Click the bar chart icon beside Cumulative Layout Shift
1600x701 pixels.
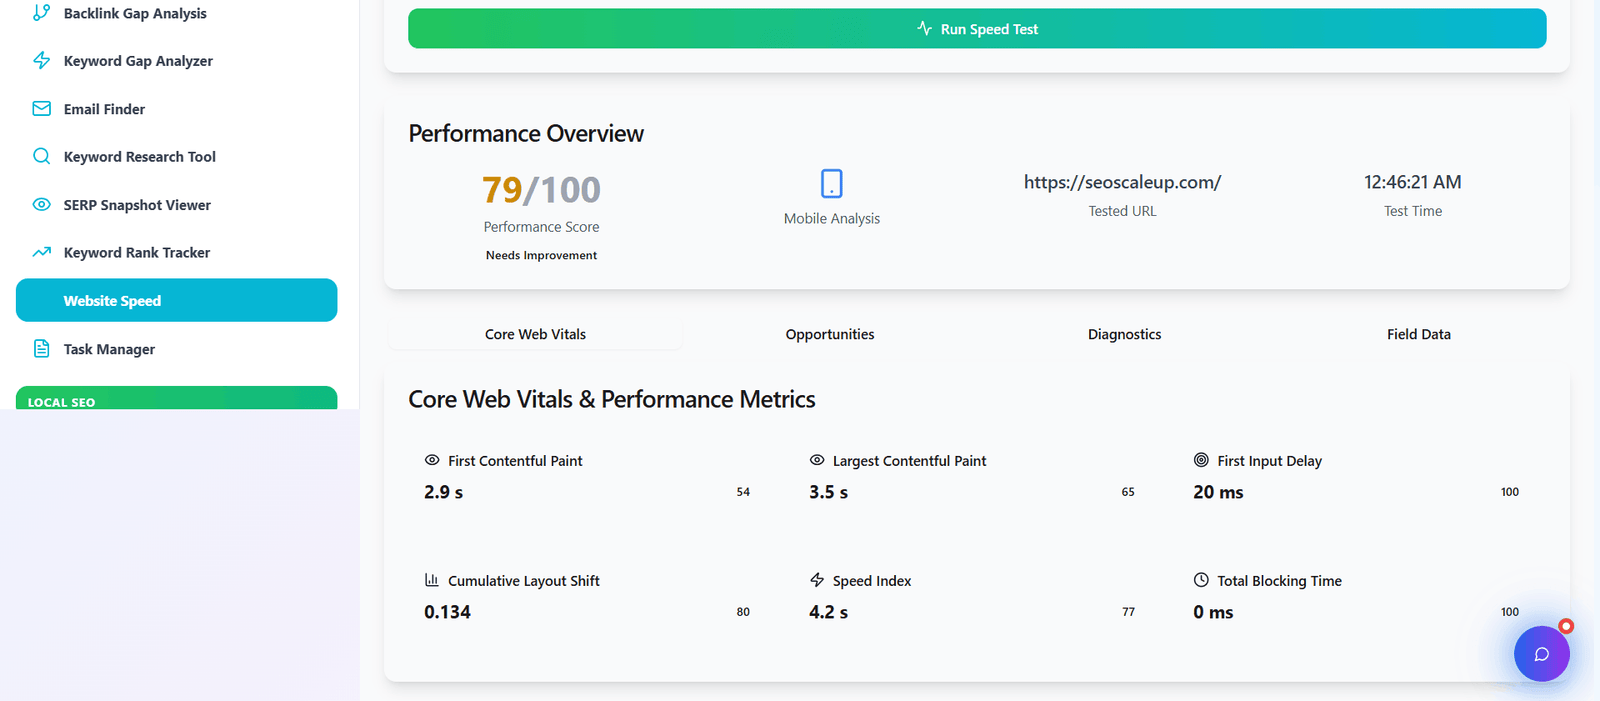point(432,580)
